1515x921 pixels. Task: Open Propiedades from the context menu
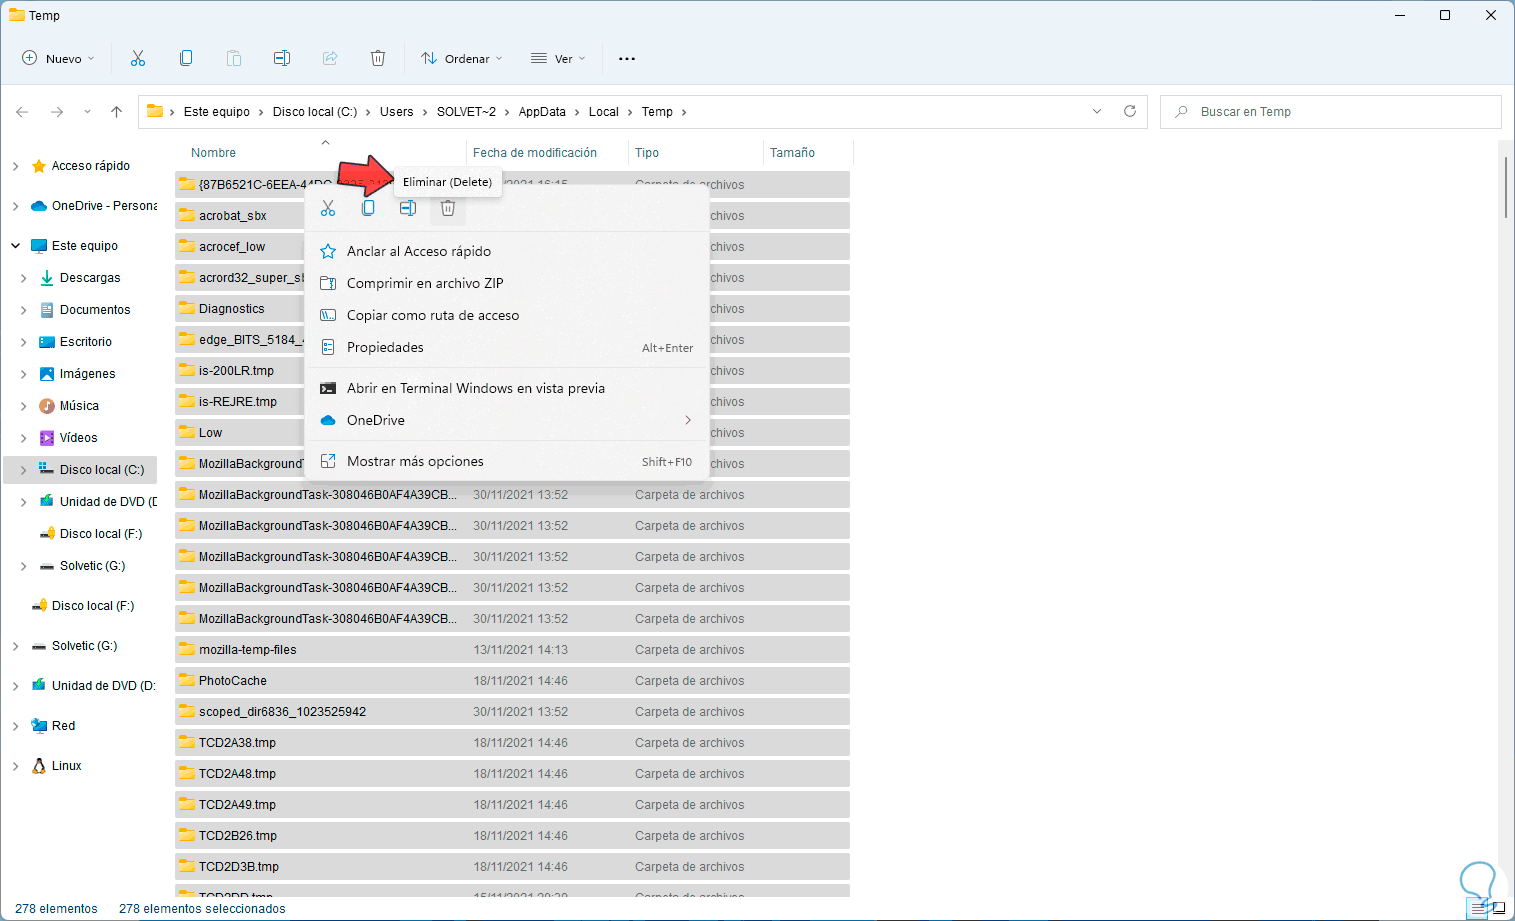(x=507, y=347)
